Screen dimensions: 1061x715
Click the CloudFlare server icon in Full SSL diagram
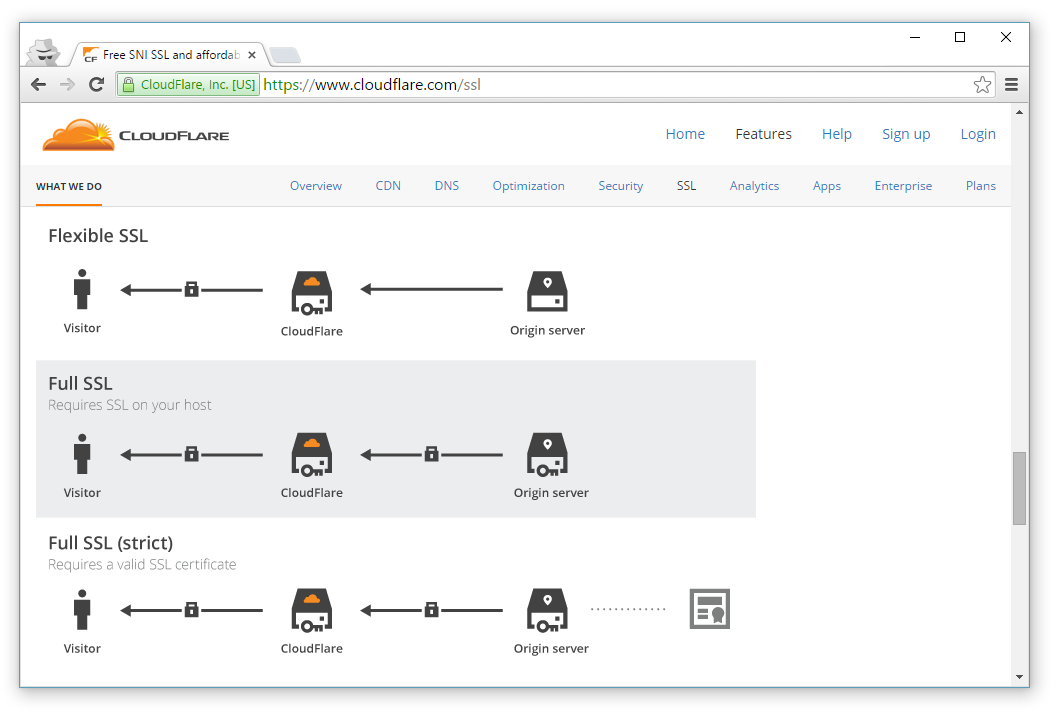coord(311,455)
